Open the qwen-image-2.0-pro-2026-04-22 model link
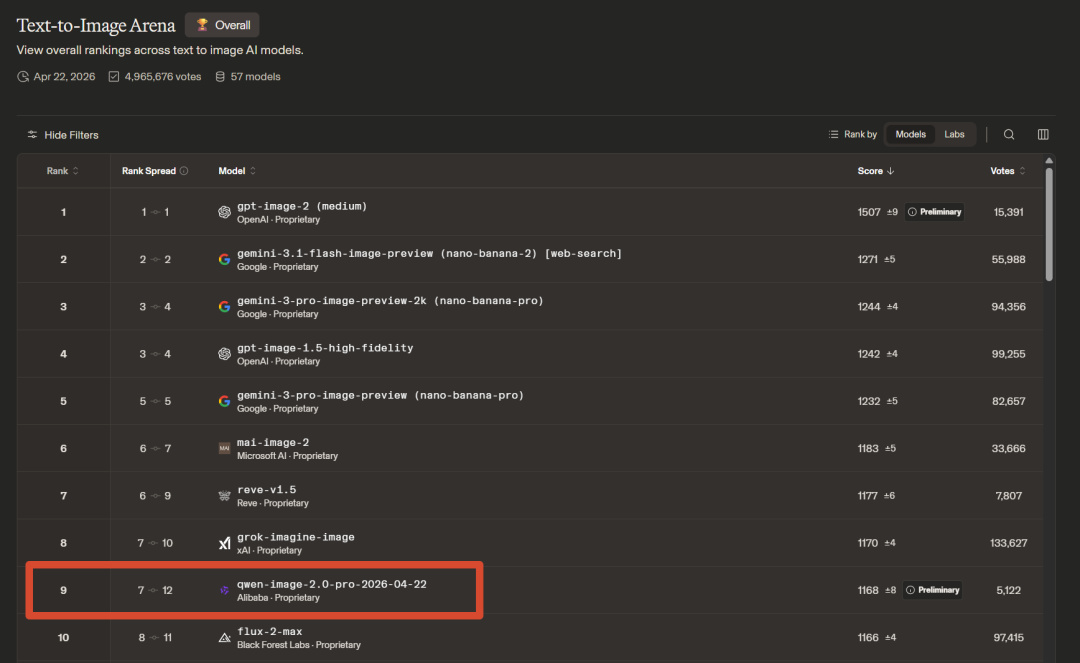The height and width of the screenshot is (663, 1080). (x=331, y=584)
